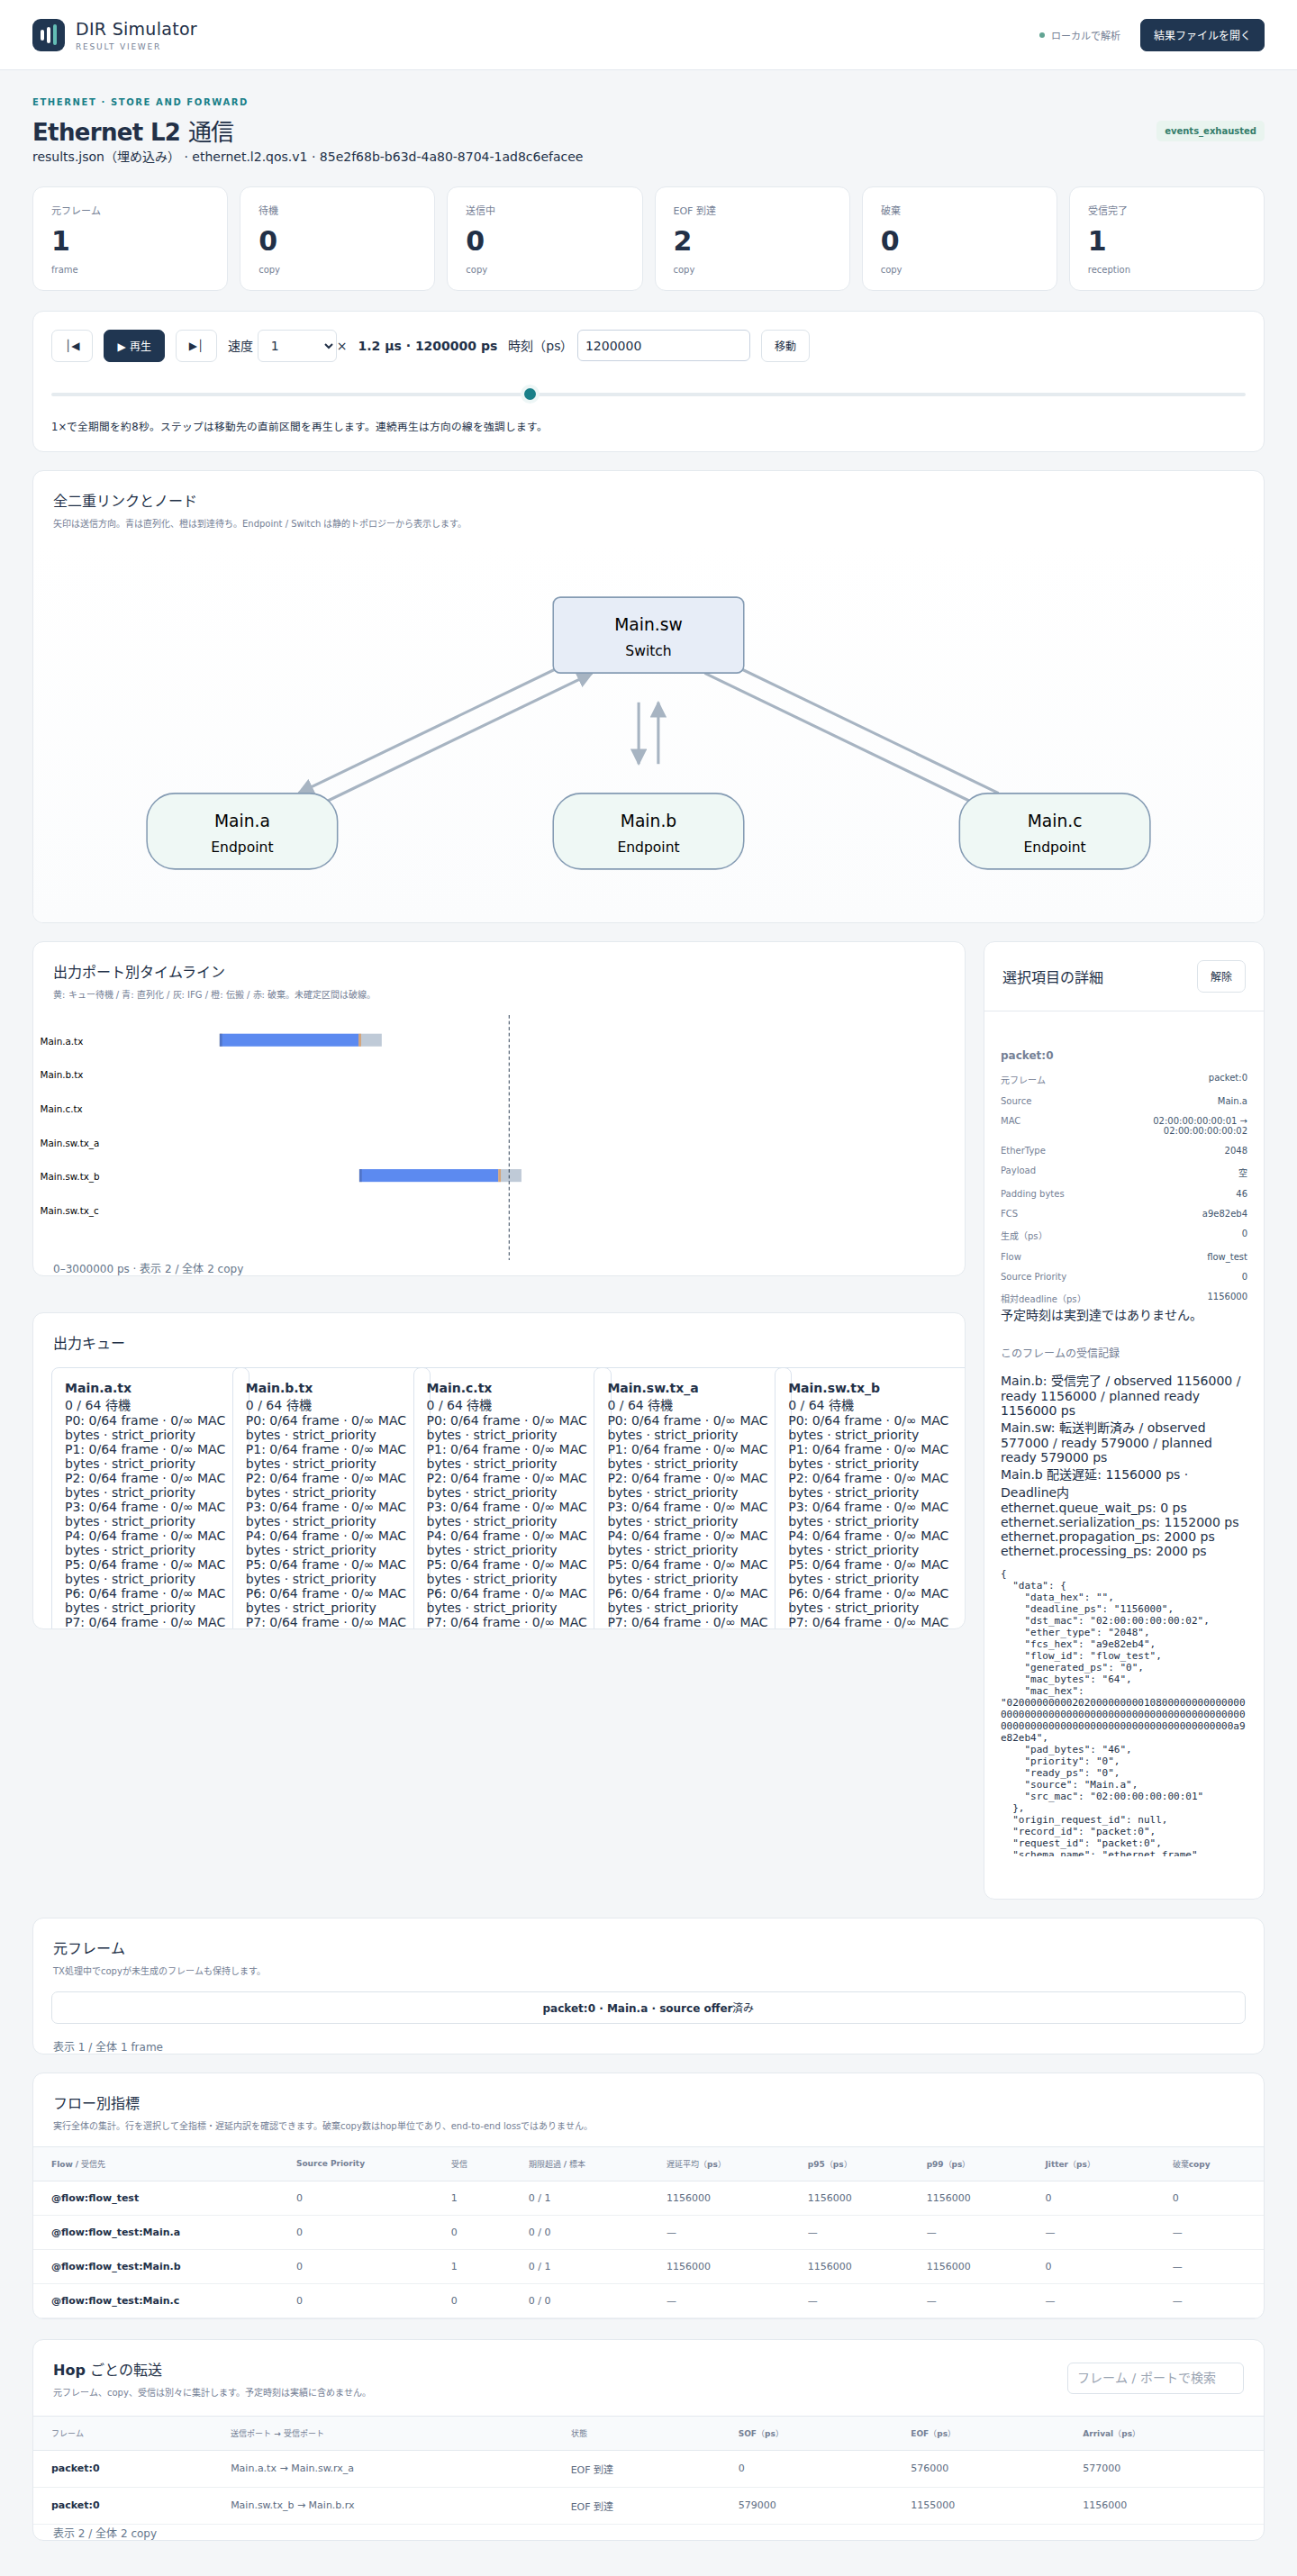Select the Main.a Endpoint node
The height and width of the screenshot is (2576, 1297).
point(242,831)
